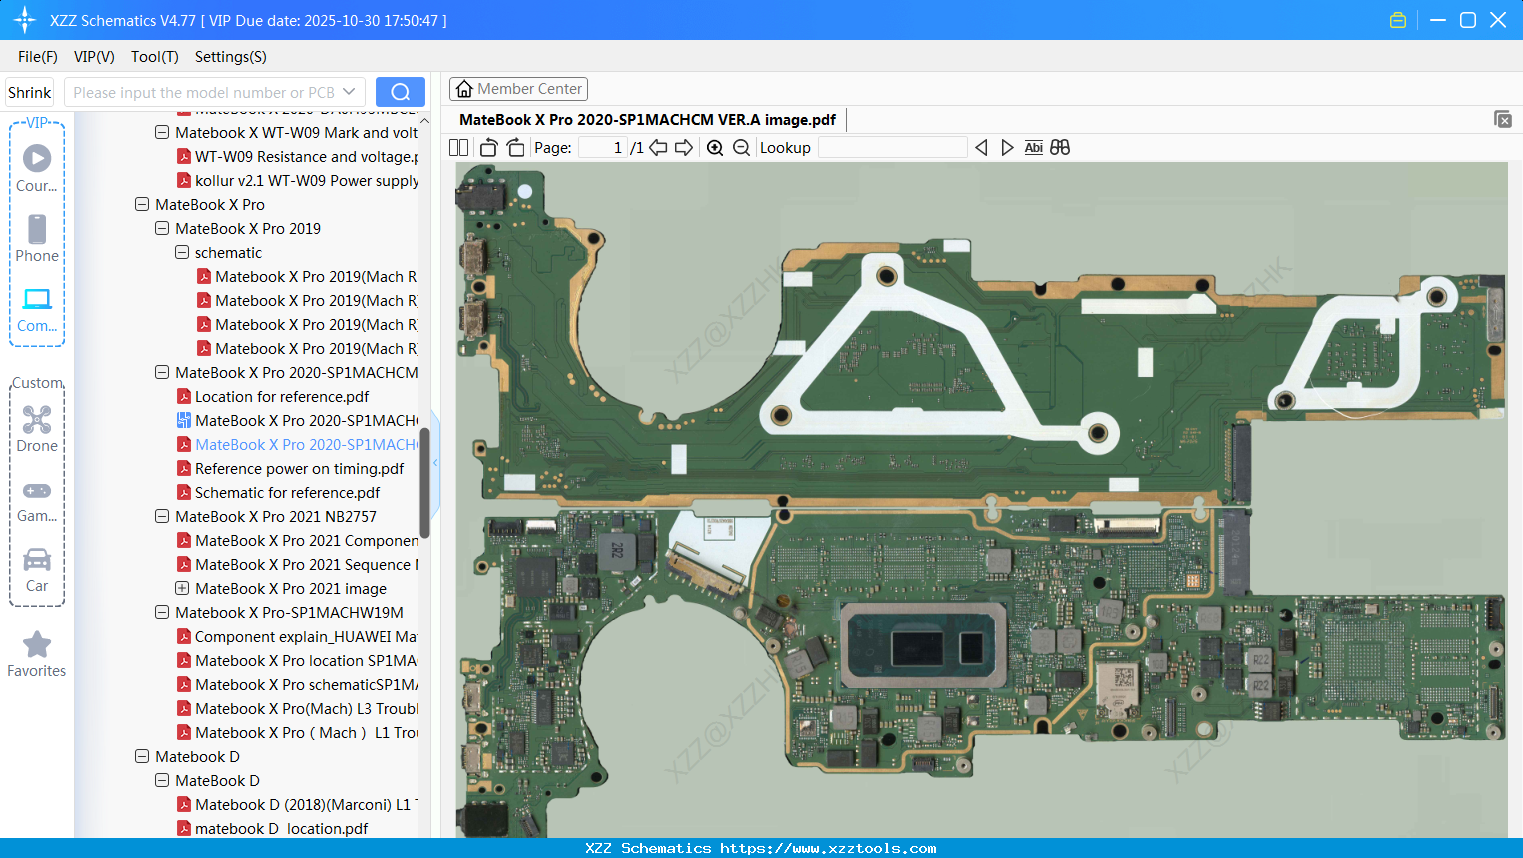Open MateBook X Pro 2021 Sequence file
Image resolution: width=1523 pixels, height=858 pixels.
click(298, 564)
